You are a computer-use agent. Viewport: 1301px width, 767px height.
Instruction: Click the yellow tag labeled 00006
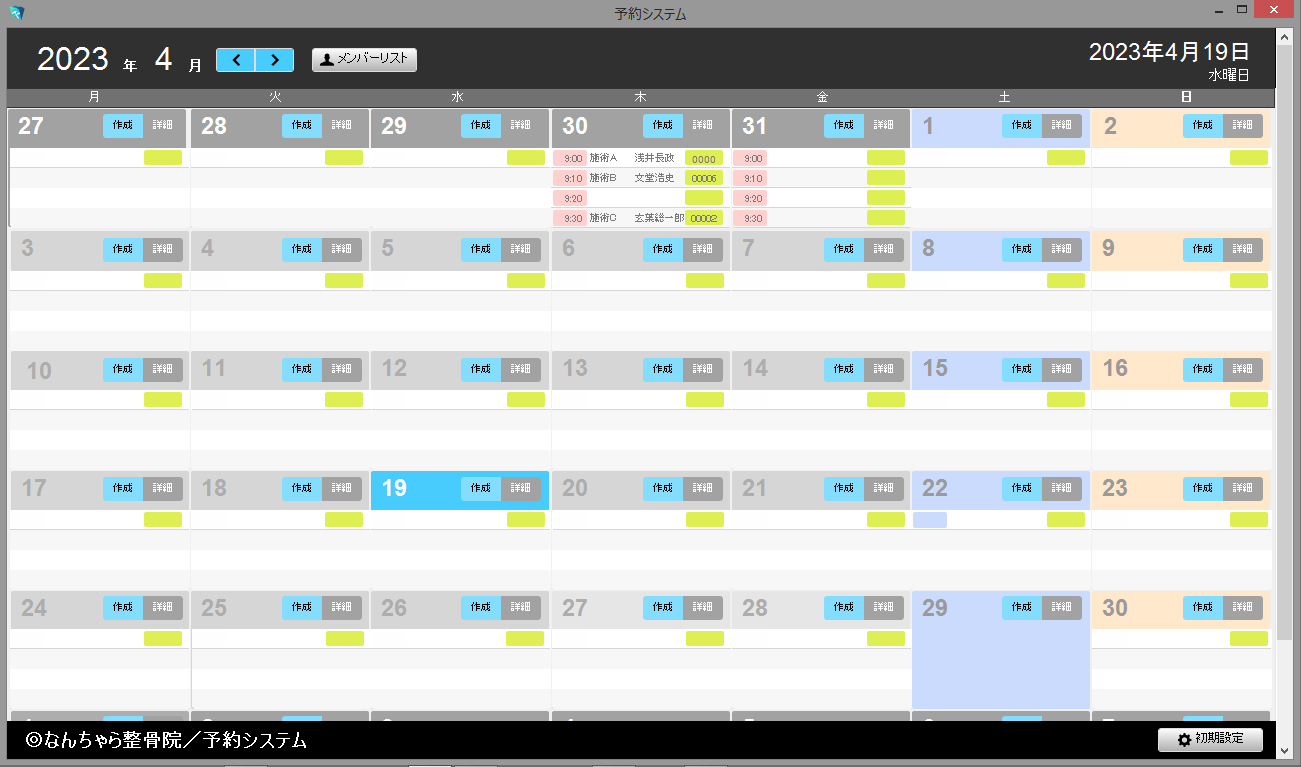704,178
